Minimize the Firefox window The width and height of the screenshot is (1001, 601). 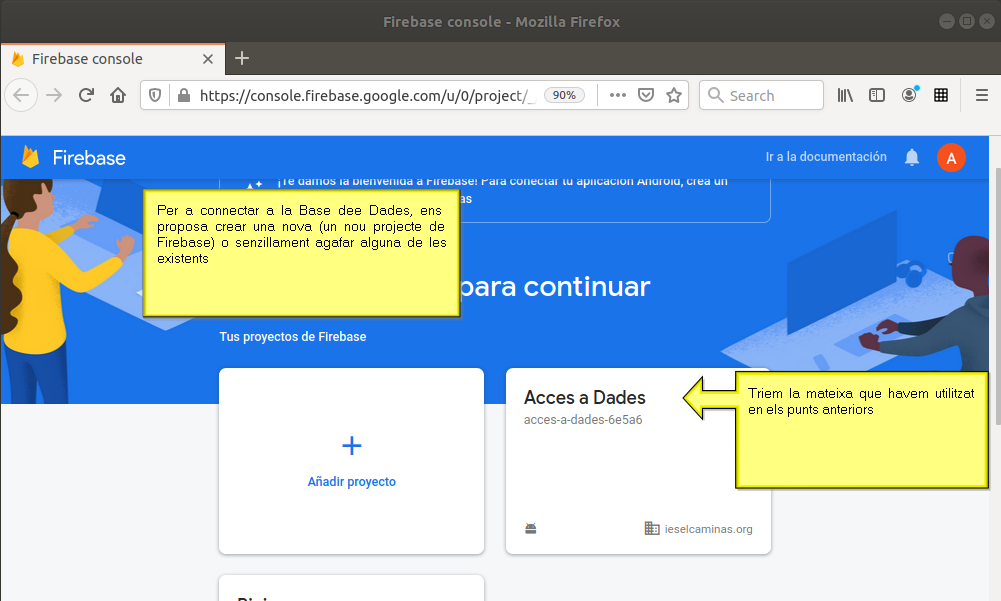click(947, 21)
